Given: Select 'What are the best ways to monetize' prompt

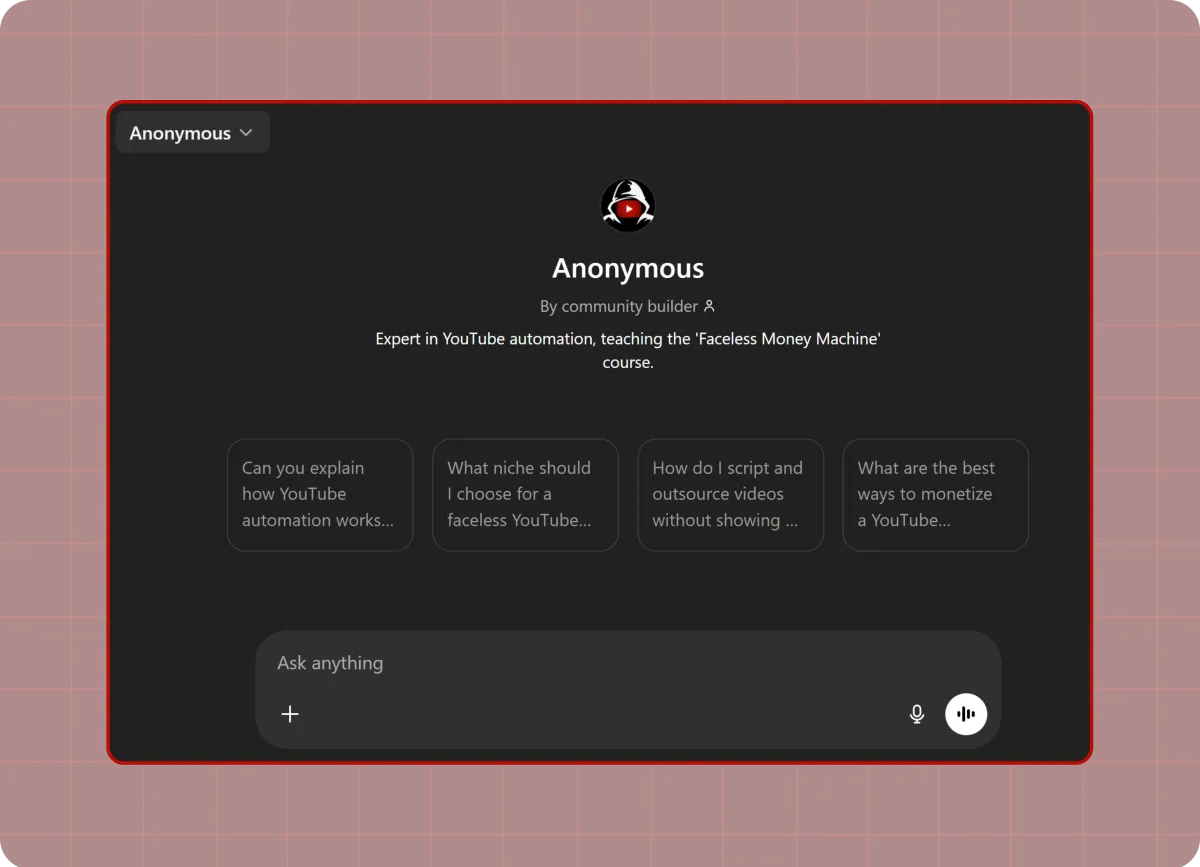Looking at the screenshot, I should (936, 495).
